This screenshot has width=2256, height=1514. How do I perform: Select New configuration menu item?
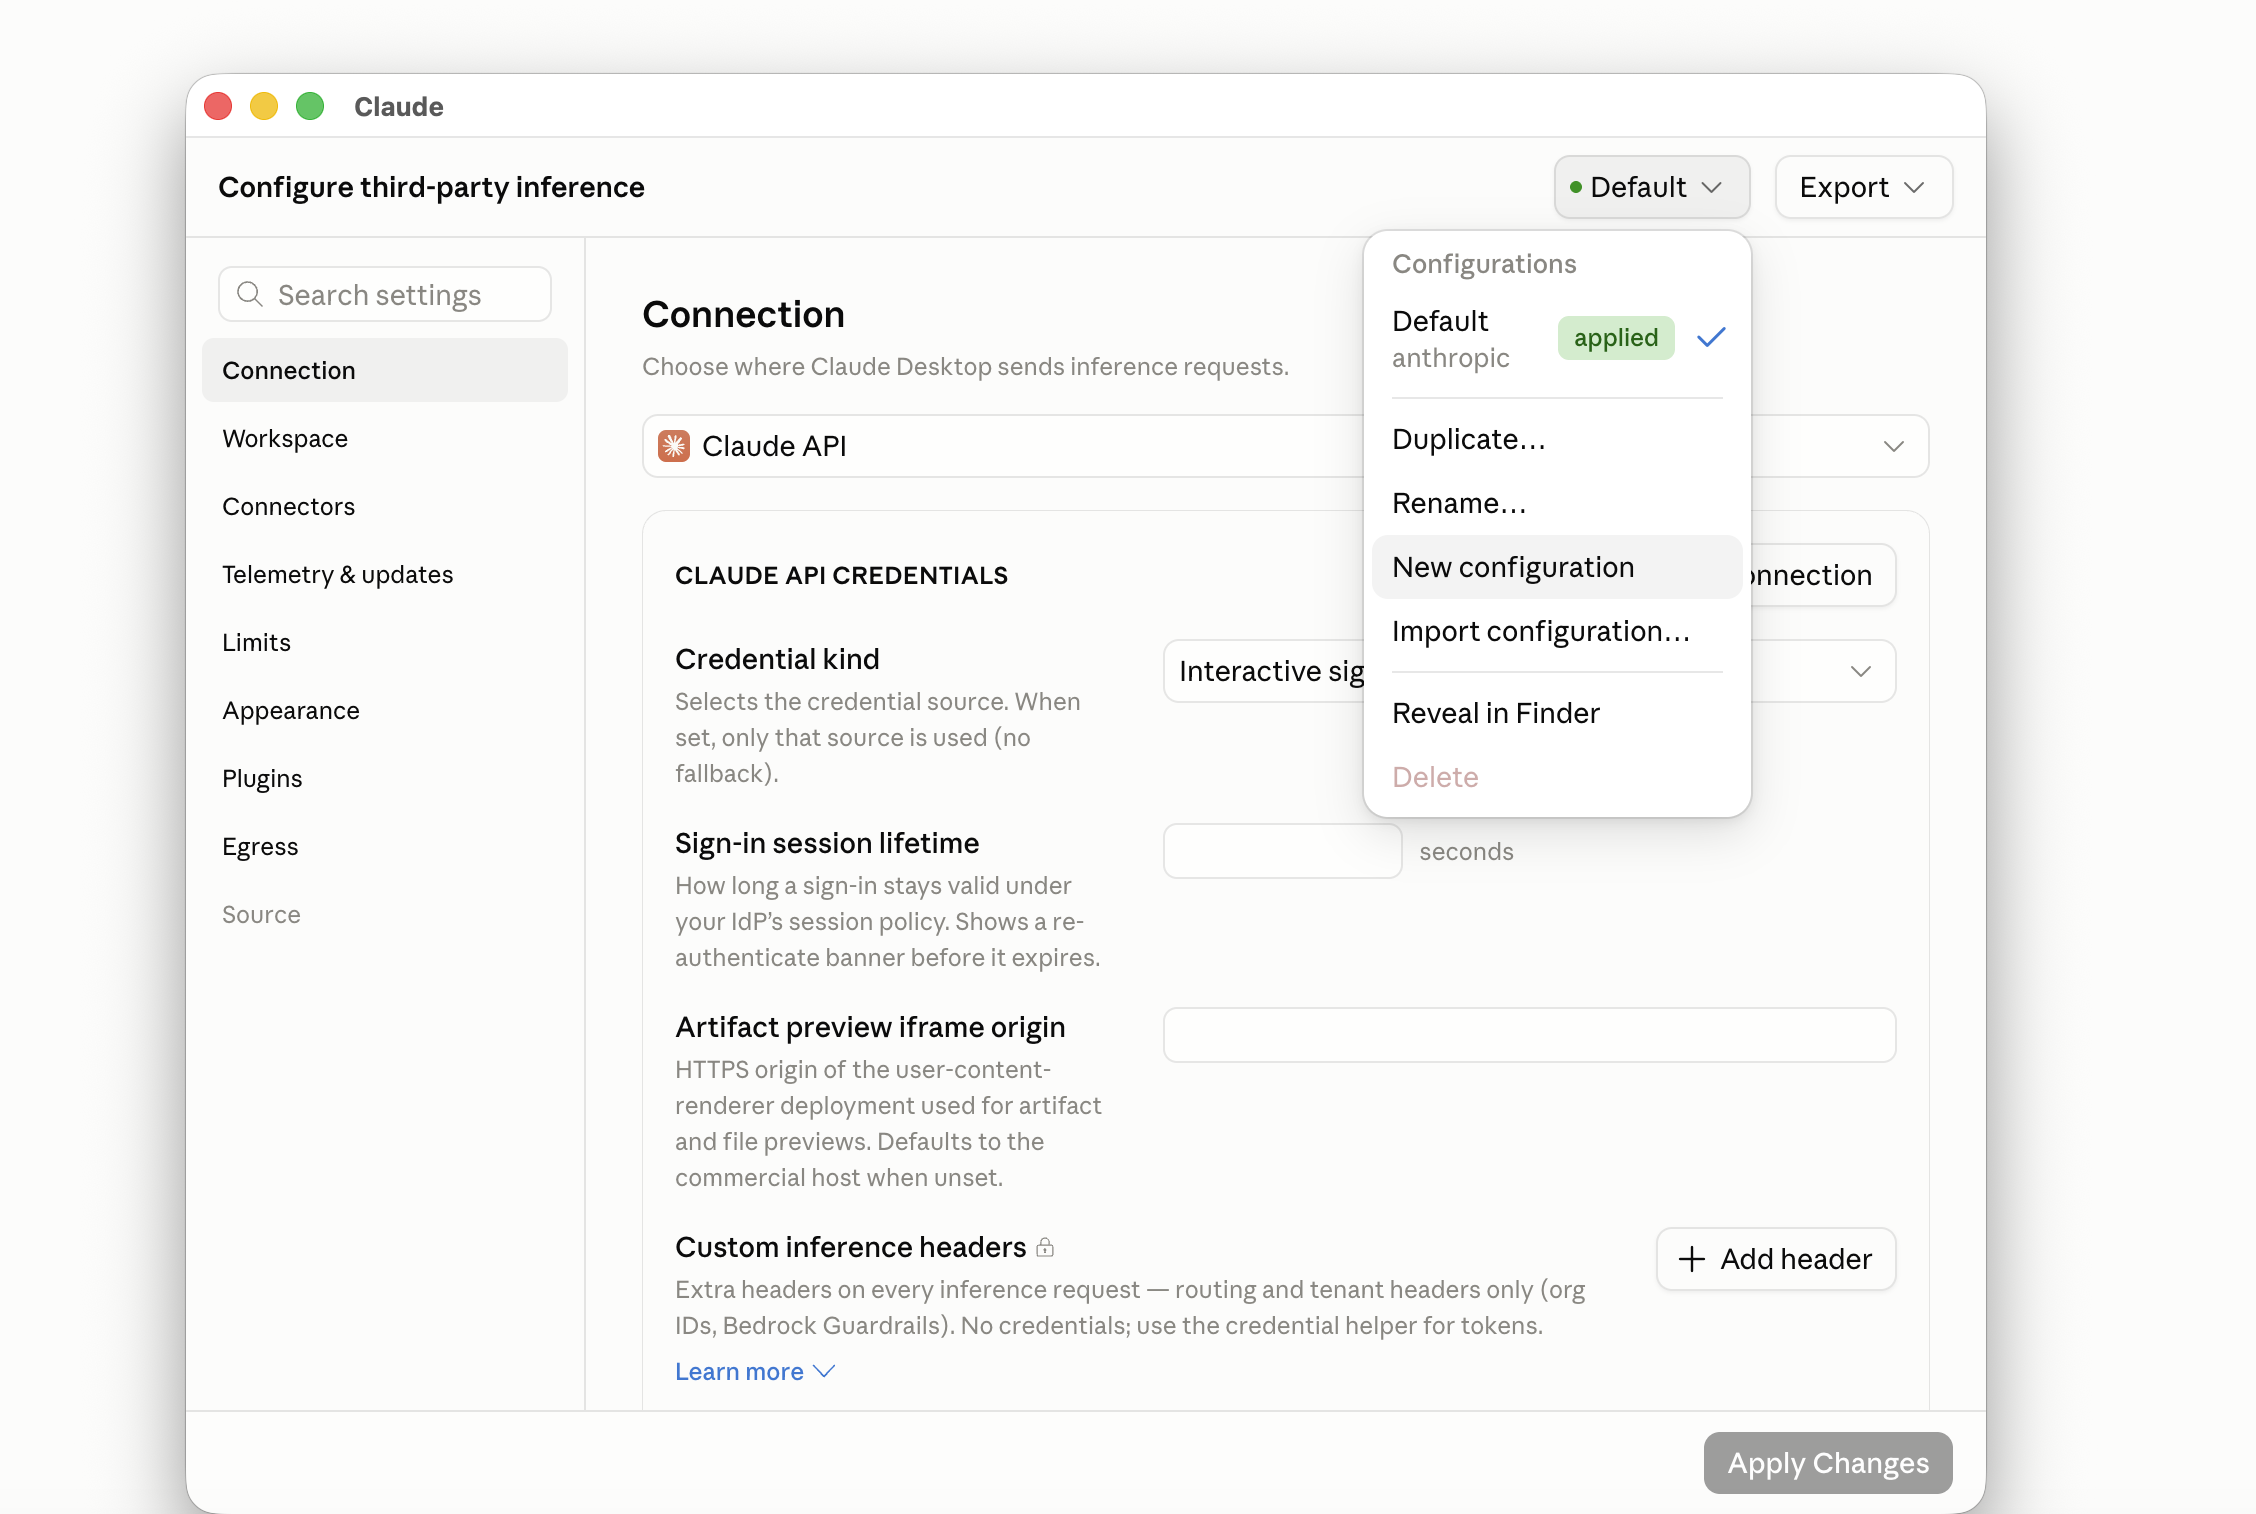[x=1556, y=567]
